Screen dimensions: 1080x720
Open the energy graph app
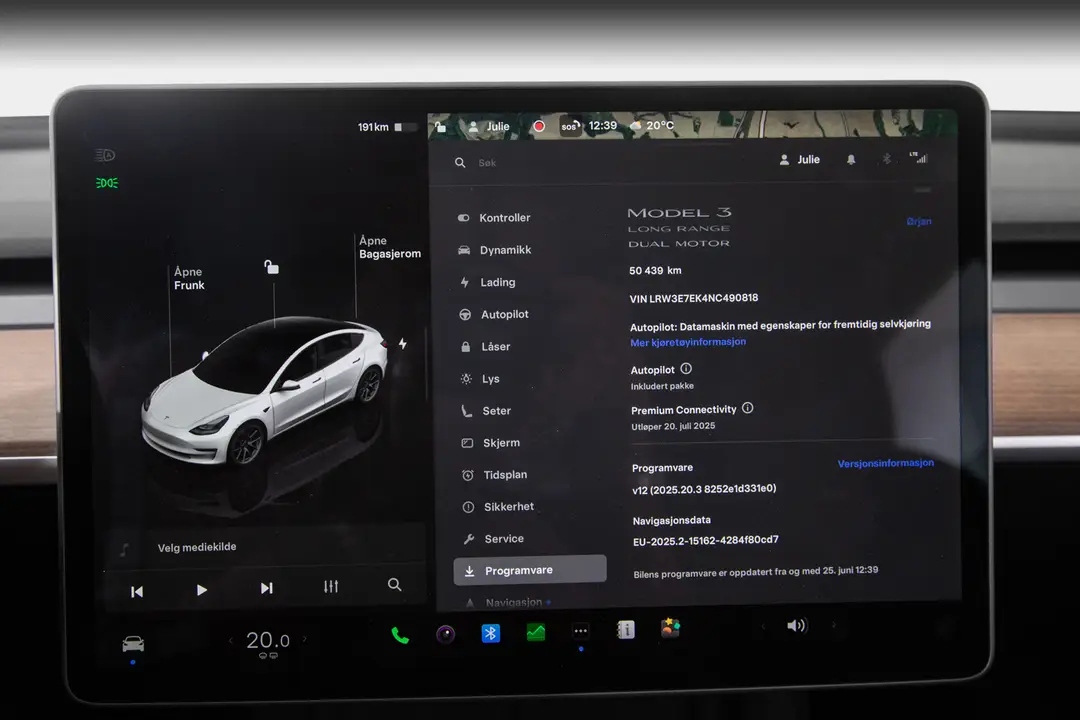click(x=535, y=632)
